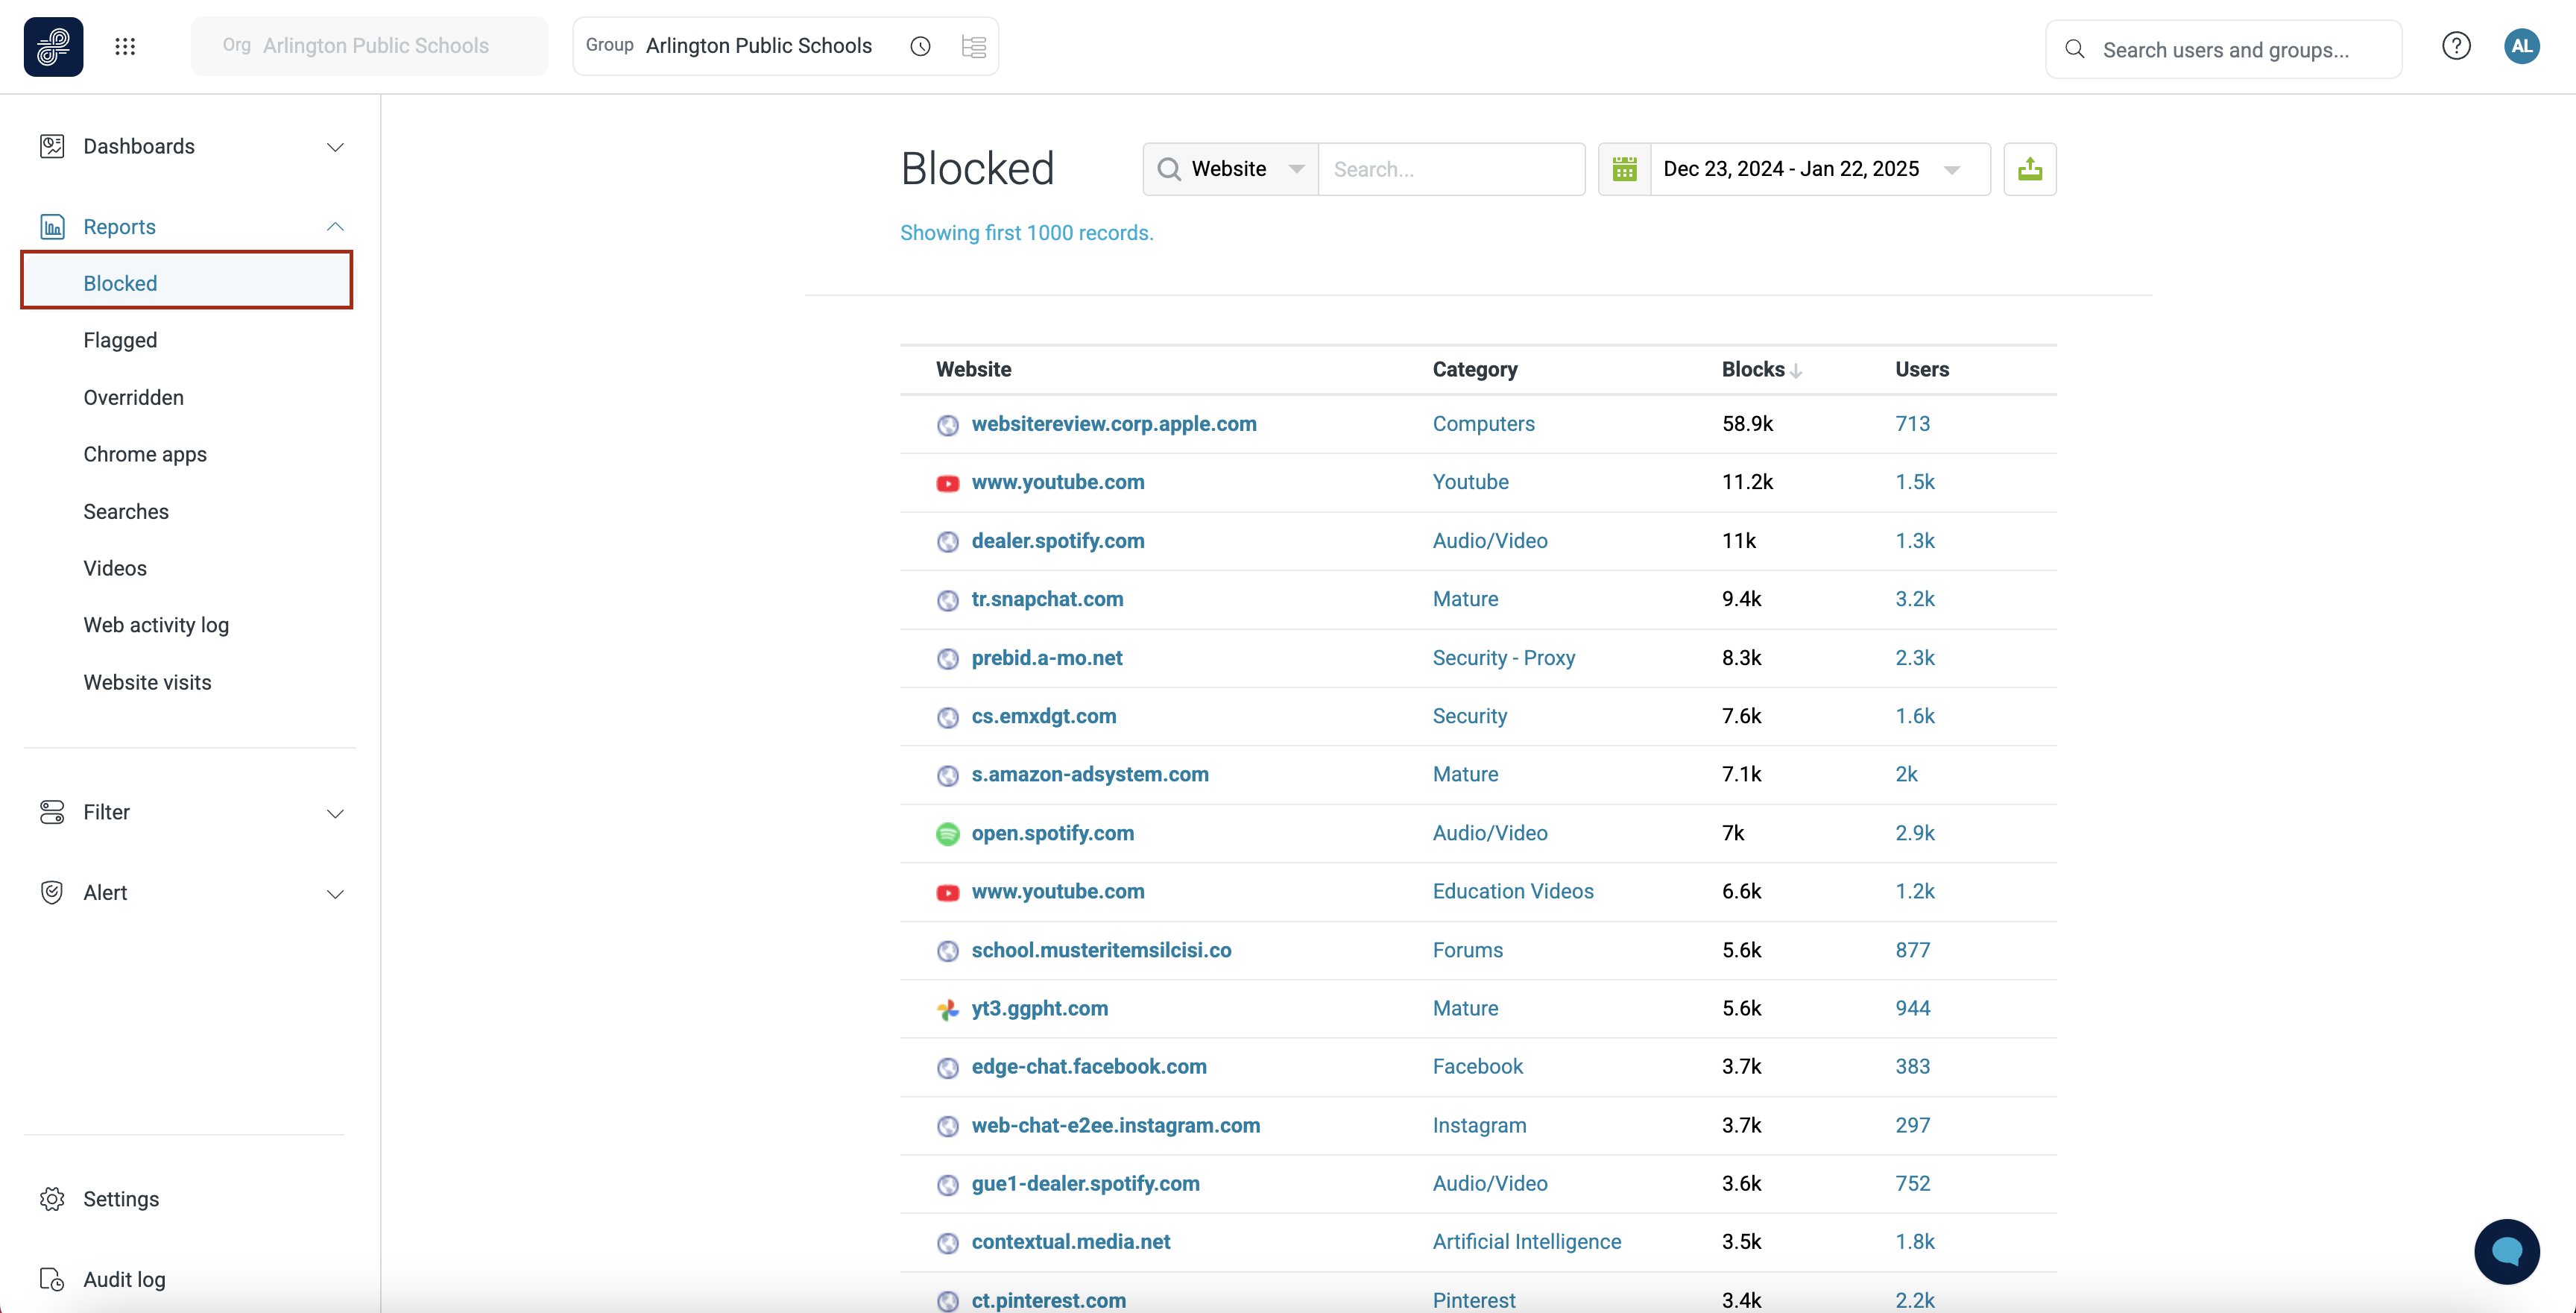The width and height of the screenshot is (2576, 1313).
Task: Open the Flagged report
Action: [120, 340]
